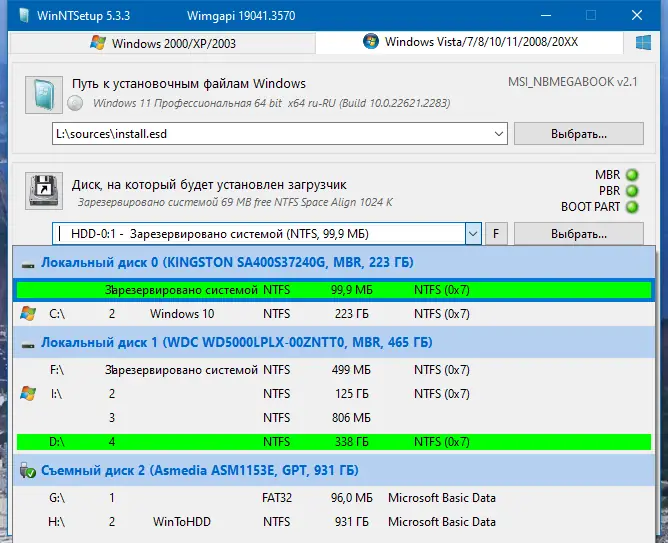Switch to Windows 2000/XP/2003 tab
The height and width of the screenshot is (543, 668).
(162, 43)
